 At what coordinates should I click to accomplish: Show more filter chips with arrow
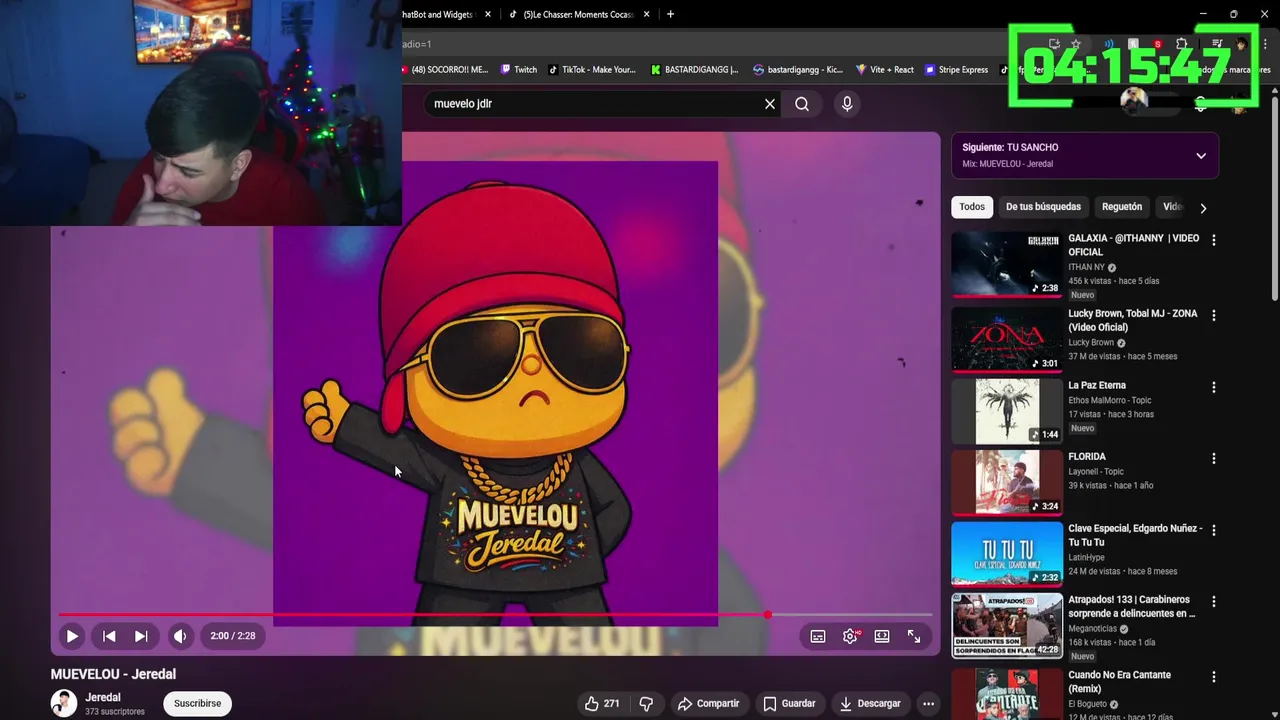coord(1203,208)
